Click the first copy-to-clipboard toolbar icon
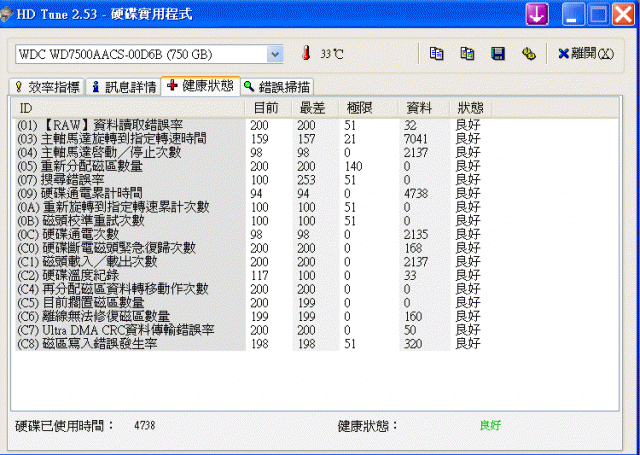Screen dimensions: 640x455 point(437,53)
